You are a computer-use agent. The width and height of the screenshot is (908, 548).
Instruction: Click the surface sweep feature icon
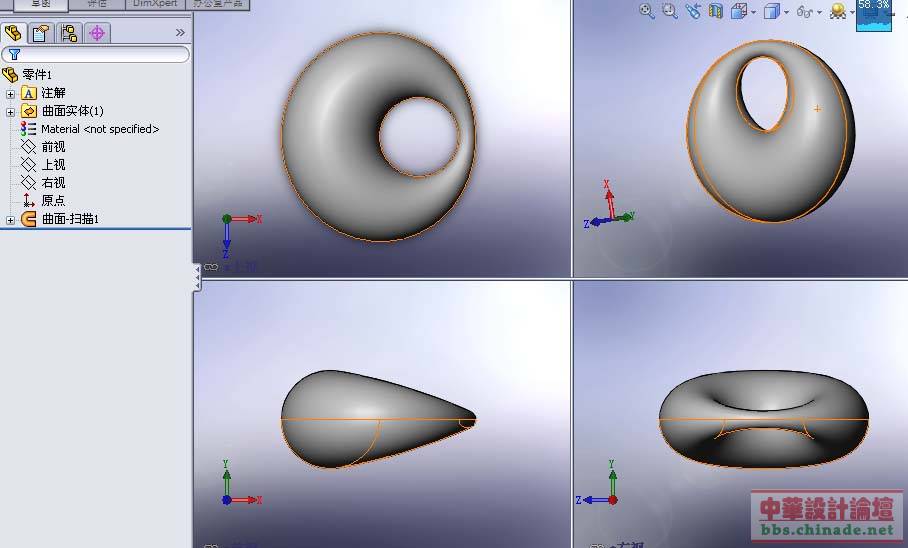click(29, 219)
